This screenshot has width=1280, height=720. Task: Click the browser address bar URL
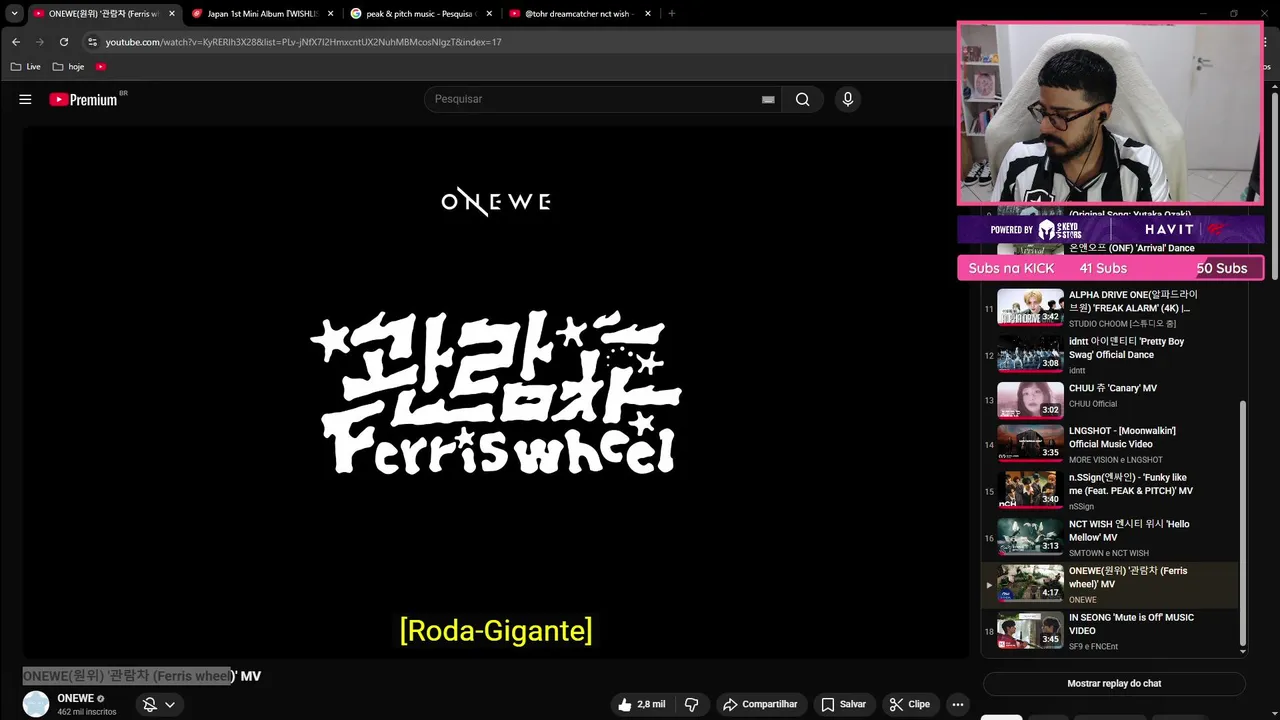[304, 42]
